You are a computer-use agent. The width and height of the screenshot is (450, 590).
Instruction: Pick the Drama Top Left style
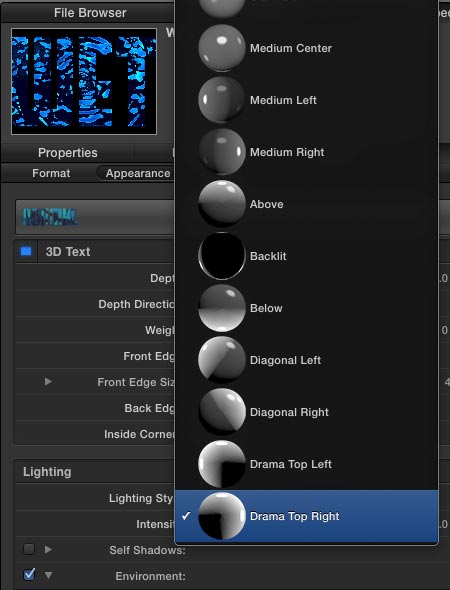click(x=307, y=464)
